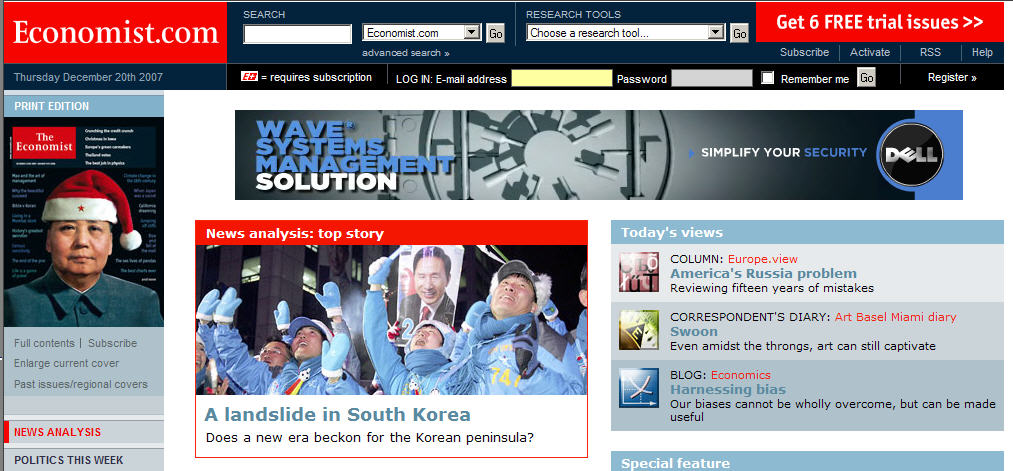Open the Economist.com search scope dropdown
This screenshot has width=1013, height=471.
(422, 33)
